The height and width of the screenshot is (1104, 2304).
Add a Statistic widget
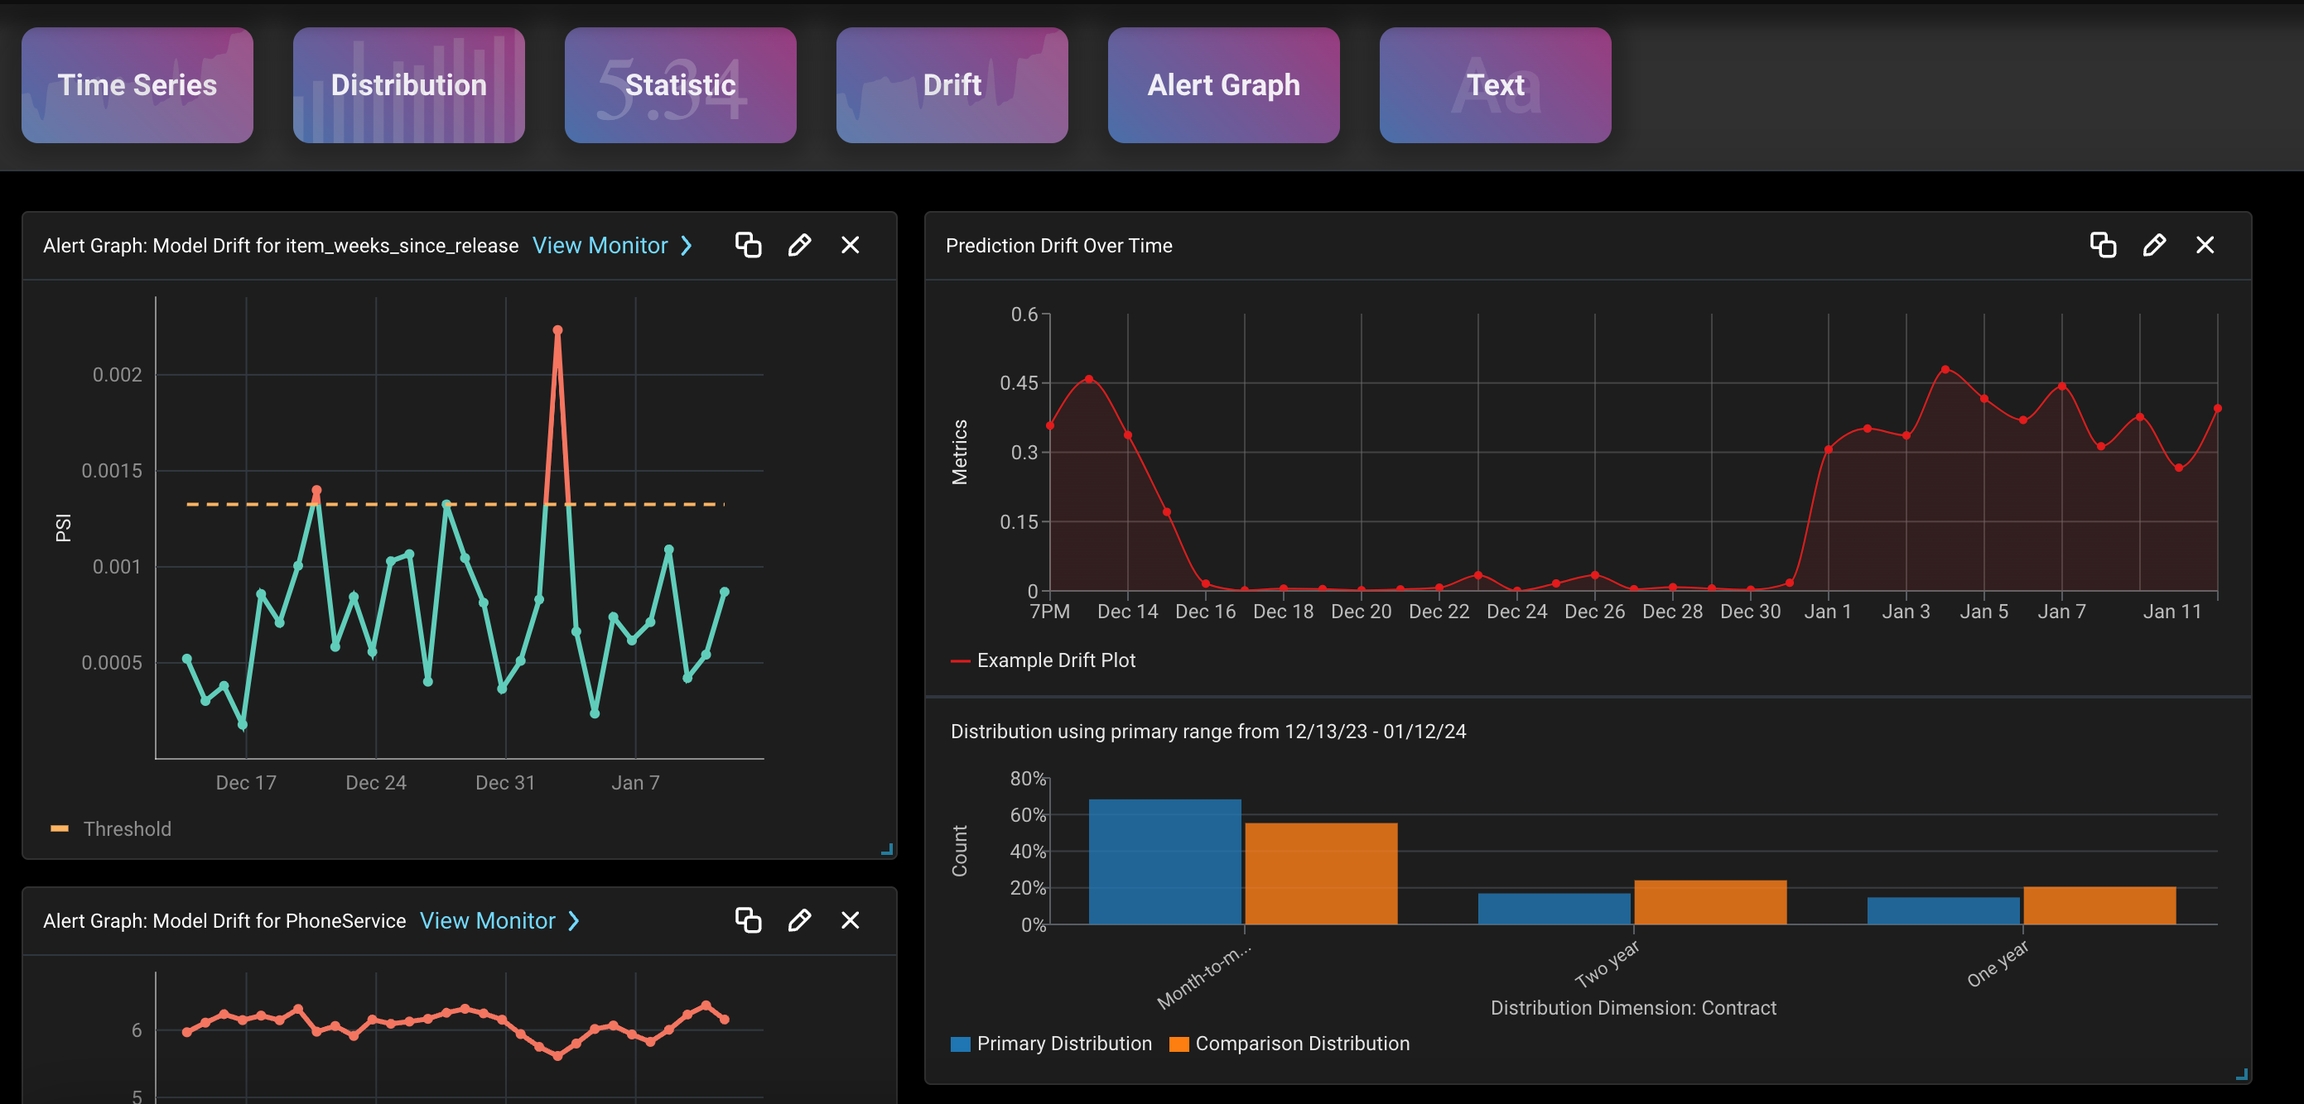[680, 85]
